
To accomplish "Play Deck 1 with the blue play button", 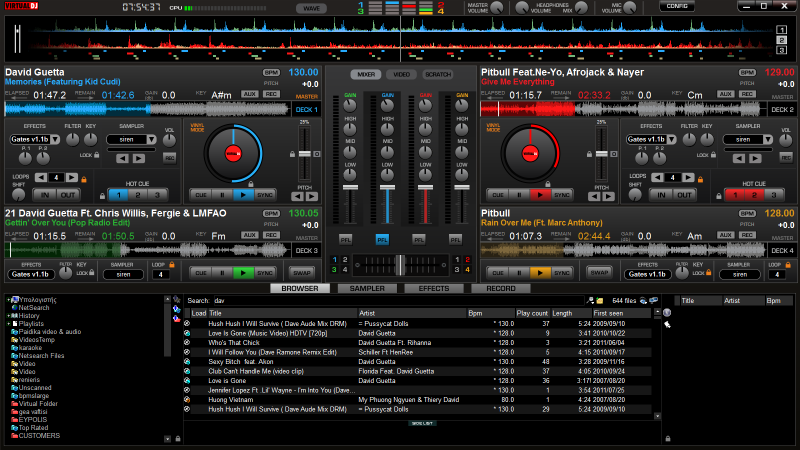I will (243, 195).
